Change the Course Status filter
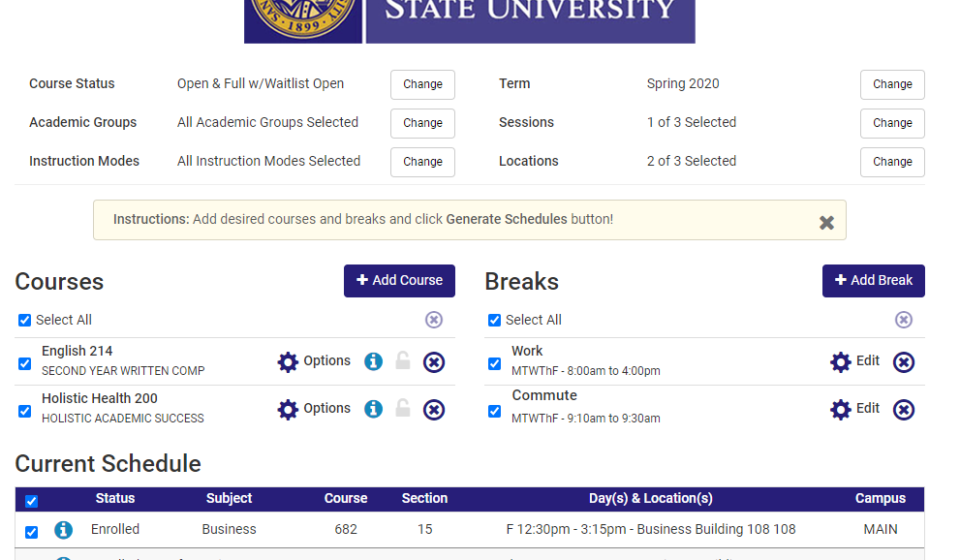This screenshot has height=560, width=960. pos(422,84)
